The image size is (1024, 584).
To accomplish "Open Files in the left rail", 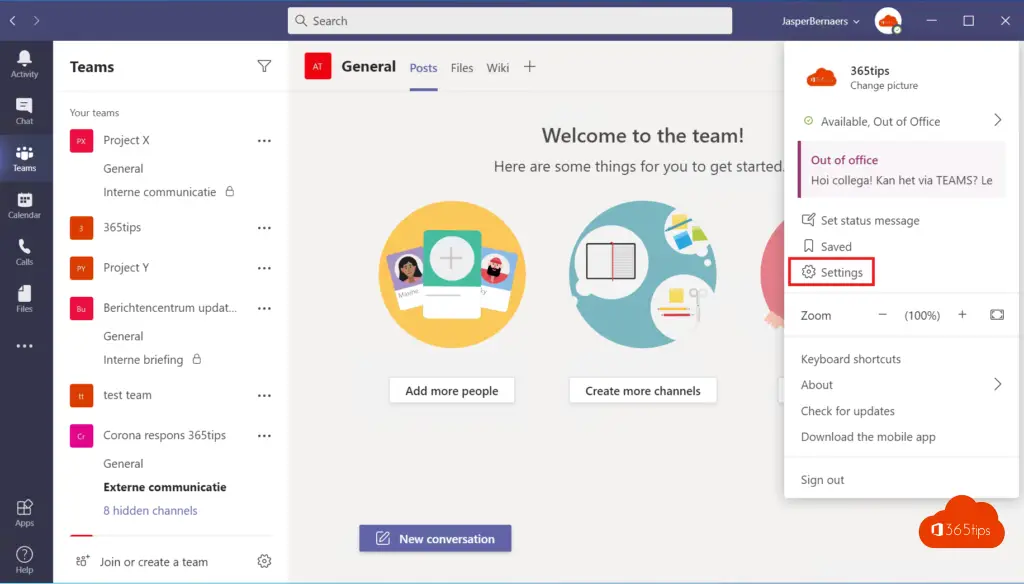I will (24, 299).
